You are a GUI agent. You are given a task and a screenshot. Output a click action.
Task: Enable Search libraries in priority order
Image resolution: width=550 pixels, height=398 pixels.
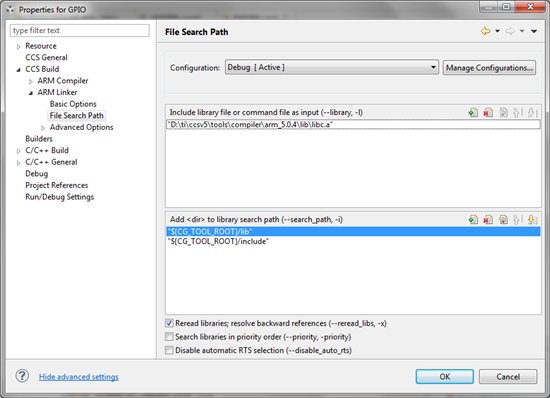tap(169, 337)
